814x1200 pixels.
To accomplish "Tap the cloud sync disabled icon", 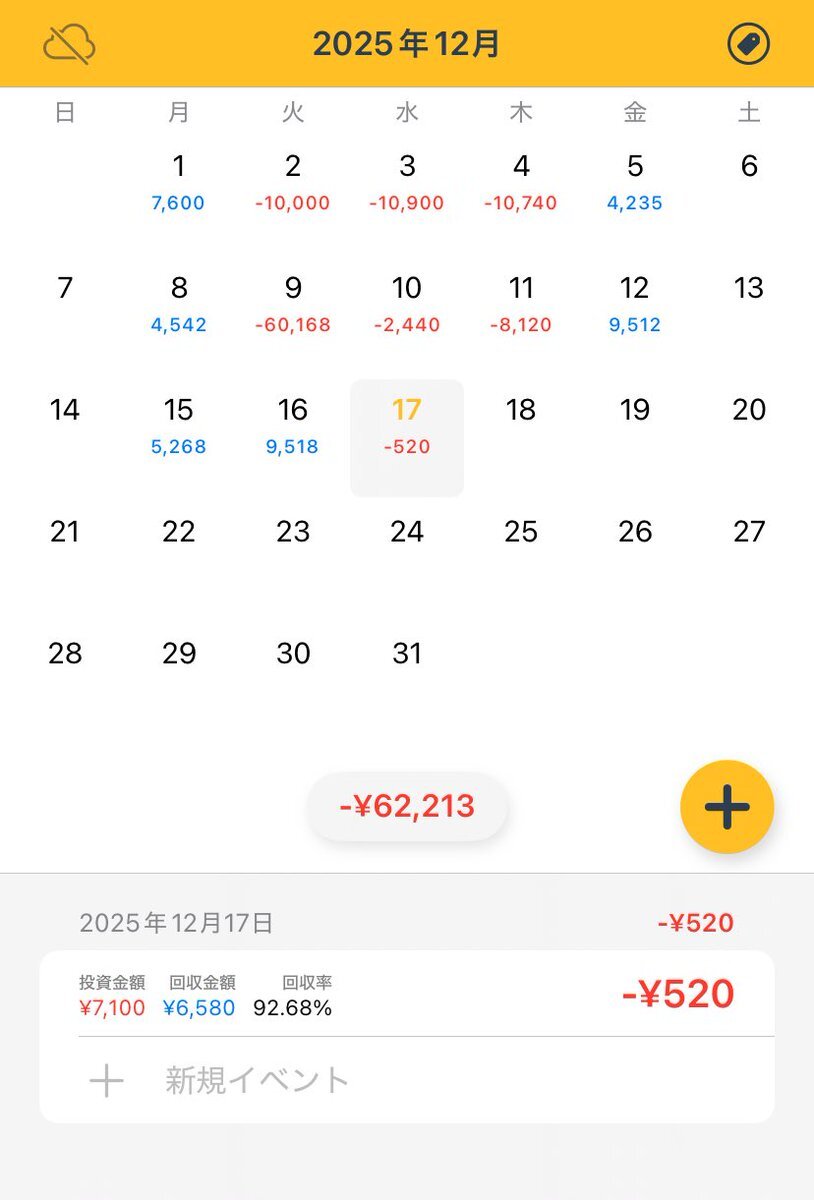I will point(69,44).
